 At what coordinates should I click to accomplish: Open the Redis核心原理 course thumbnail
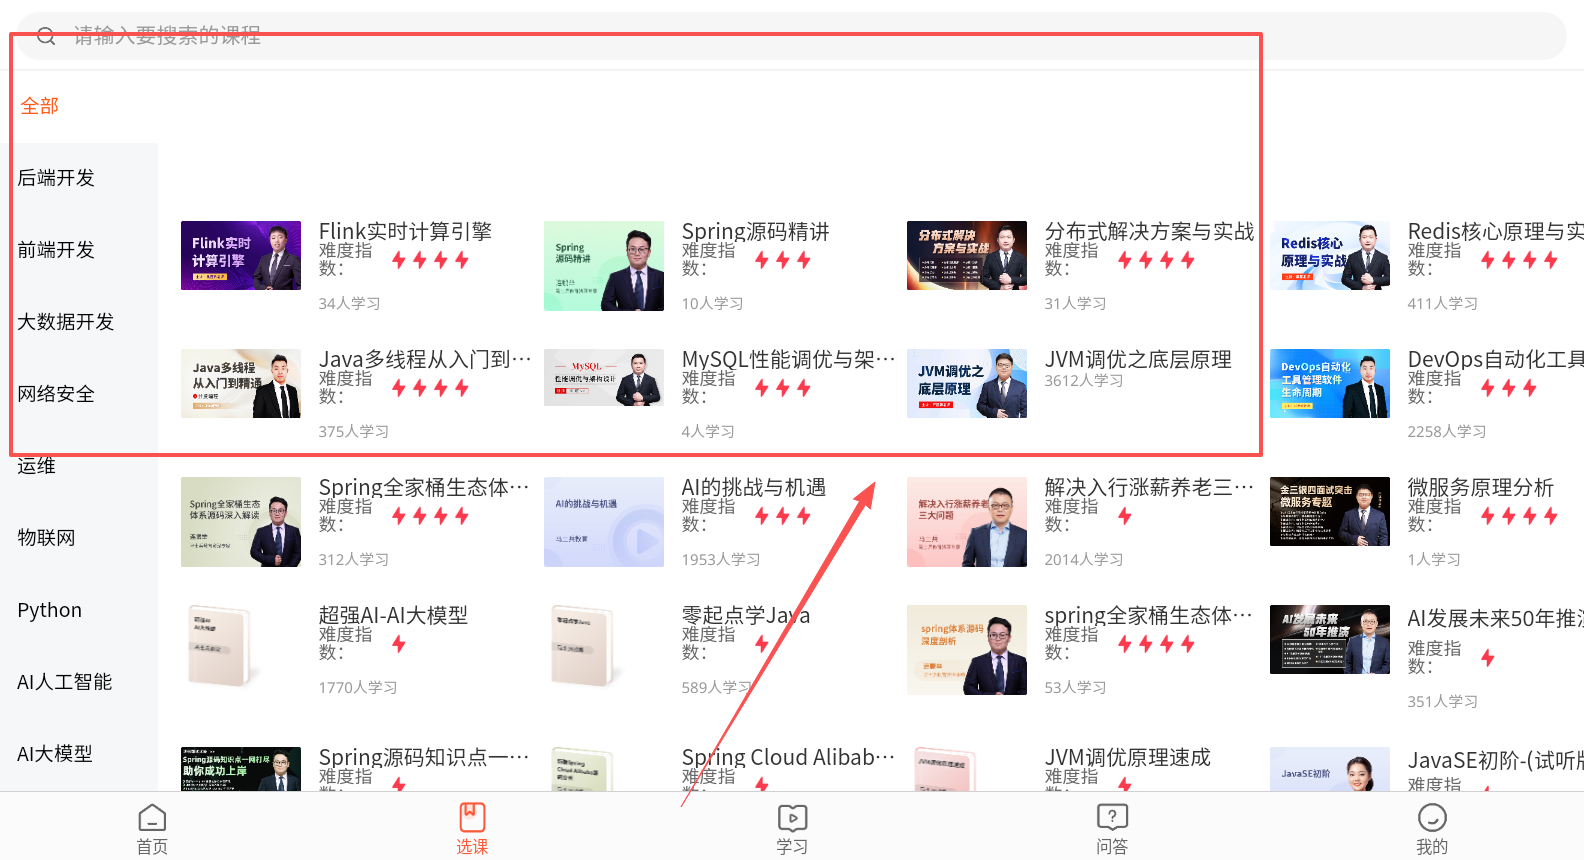click(x=1329, y=256)
